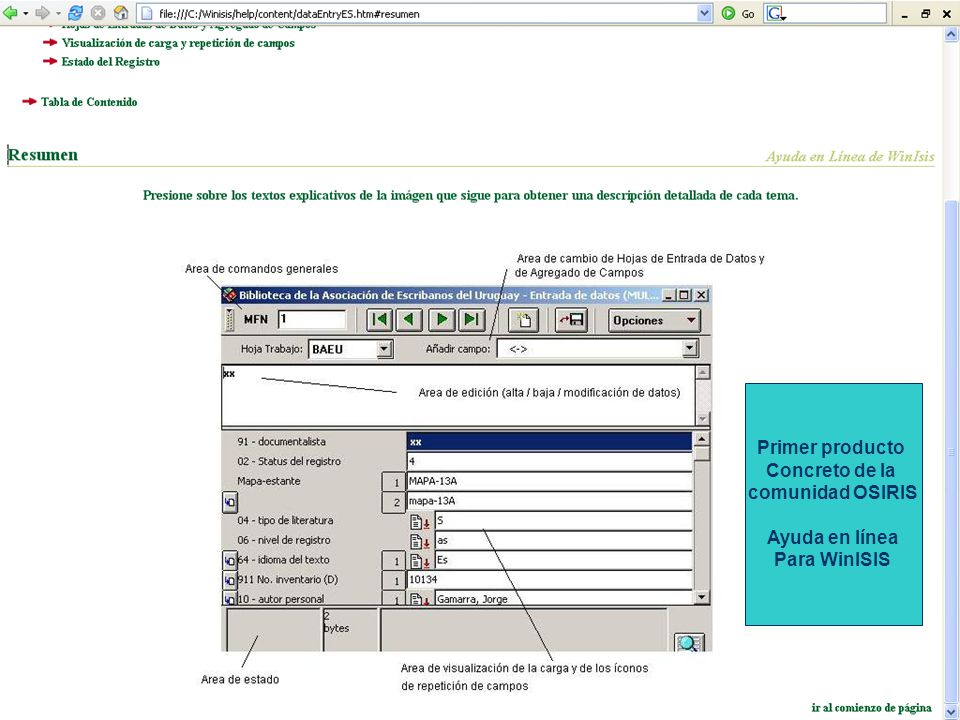The image size is (960, 720).
Task: Click Status del registro value 4
Action: (x=549, y=461)
